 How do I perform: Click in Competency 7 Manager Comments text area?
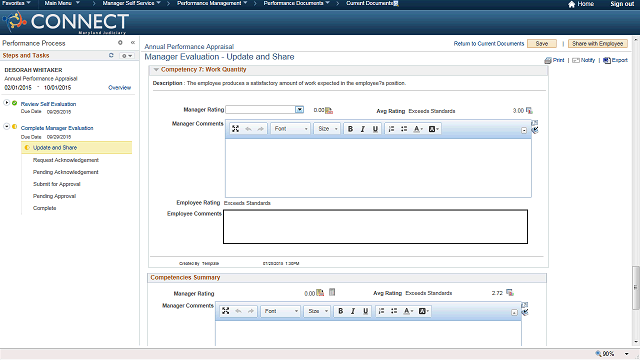coord(378,168)
